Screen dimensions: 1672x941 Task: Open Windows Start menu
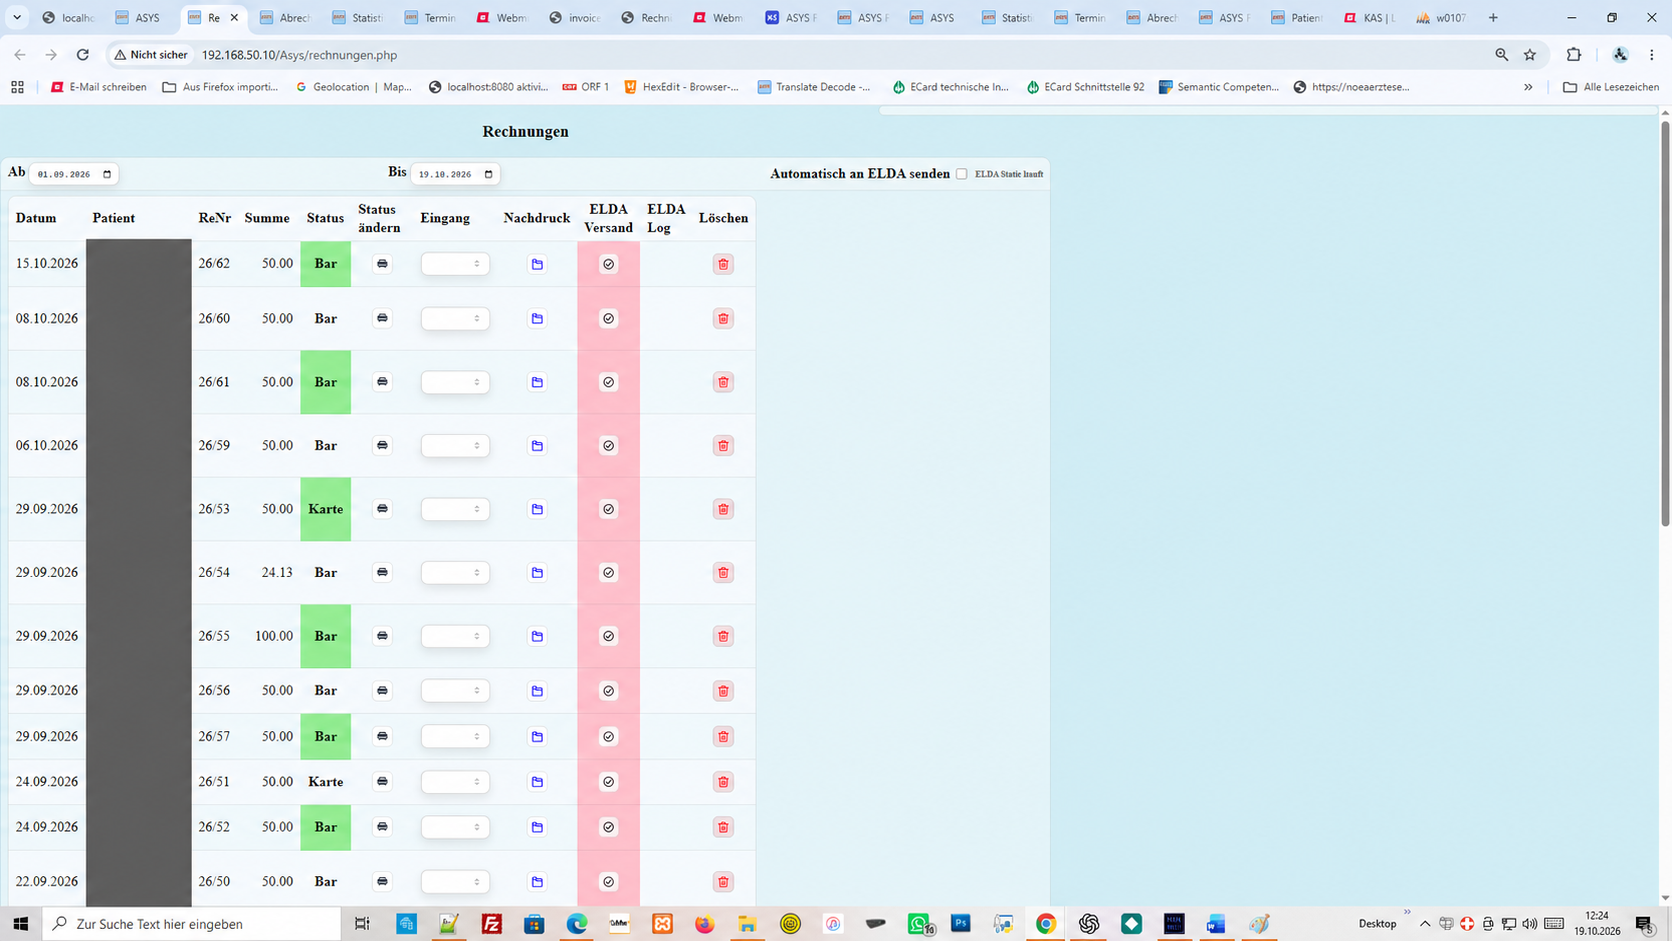coord(21,924)
